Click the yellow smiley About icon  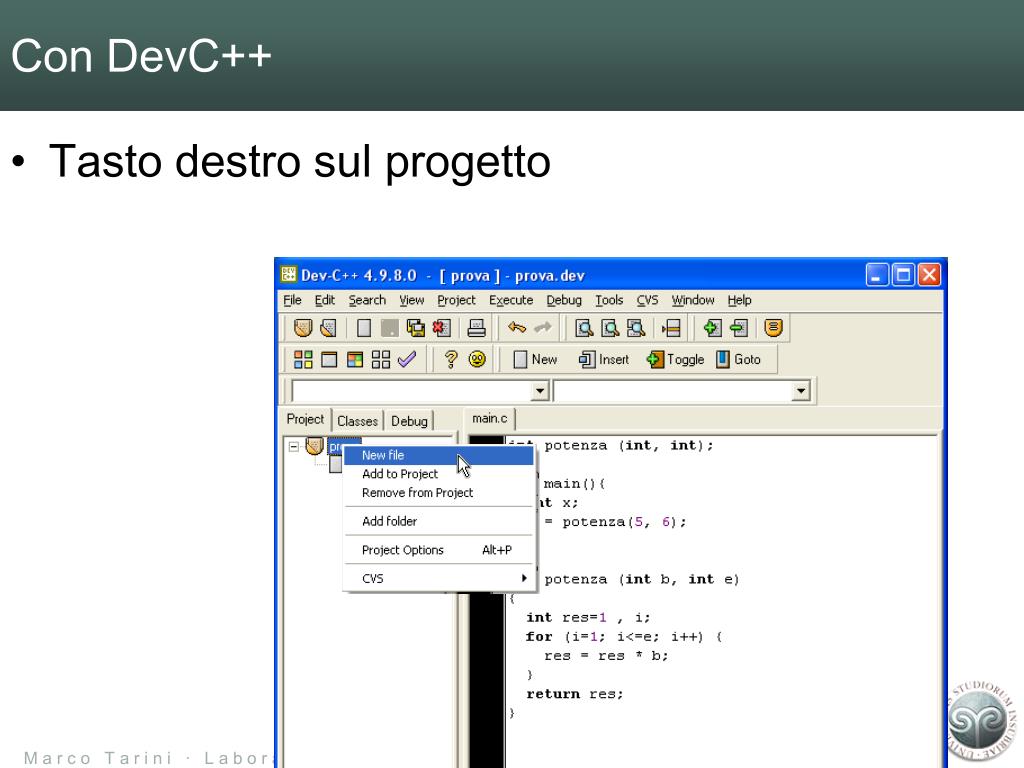coord(477,359)
